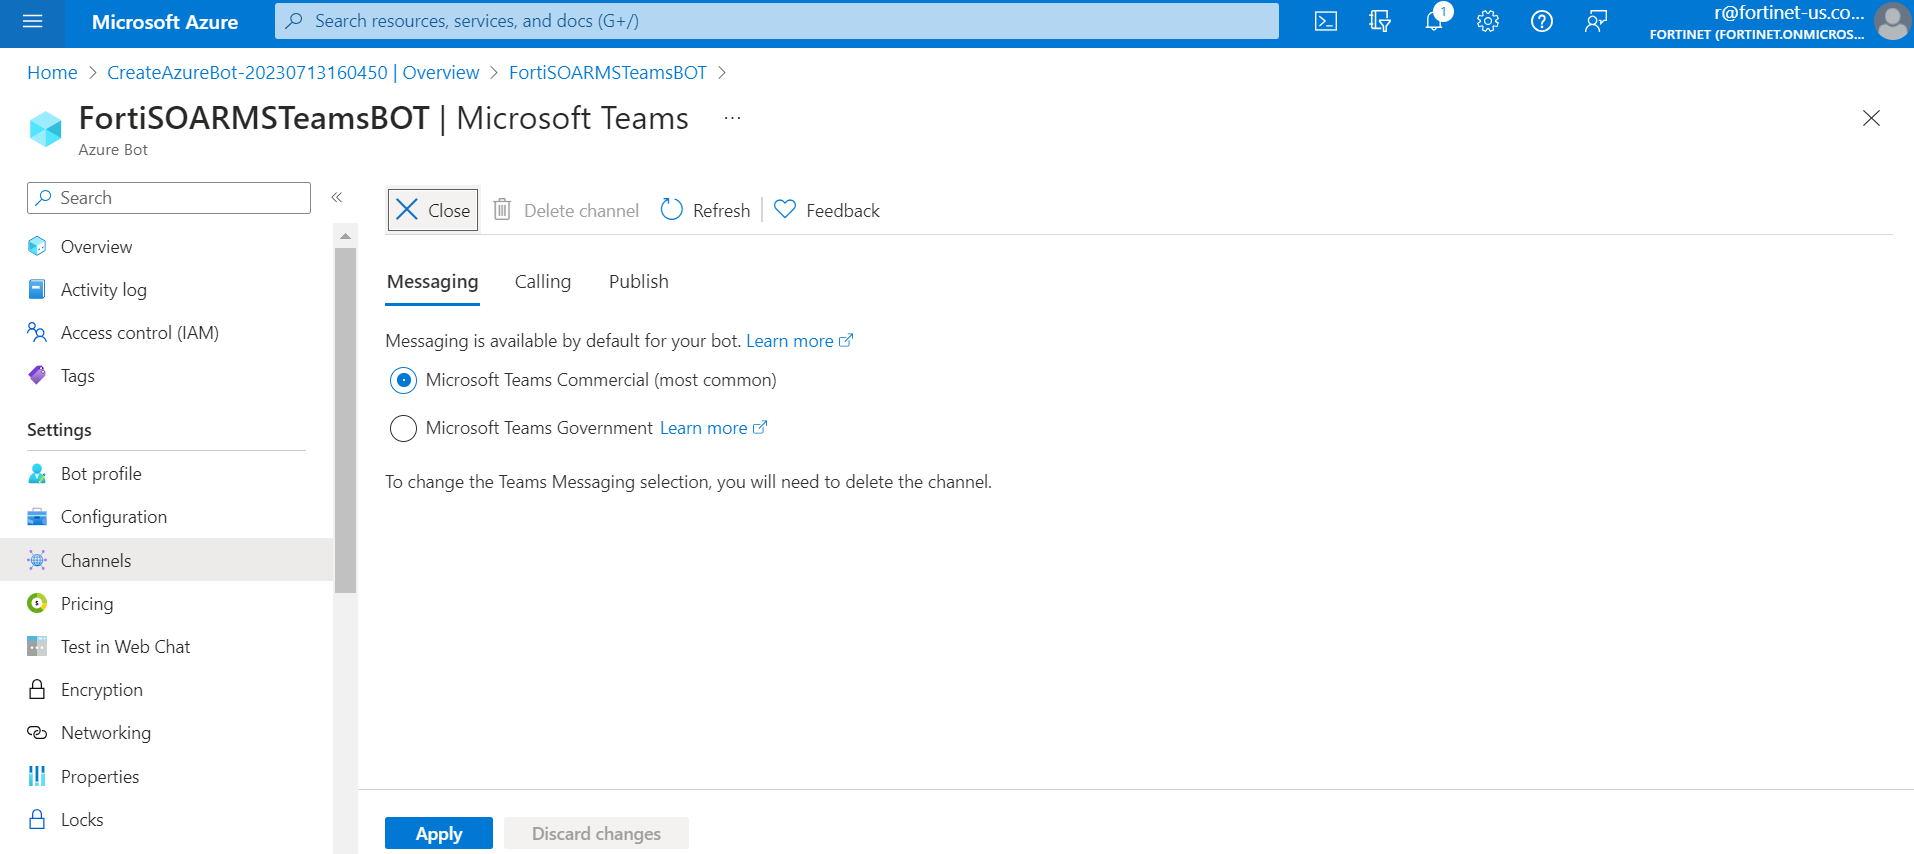Click the Refresh icon in toolbar

tap(672, 210)
